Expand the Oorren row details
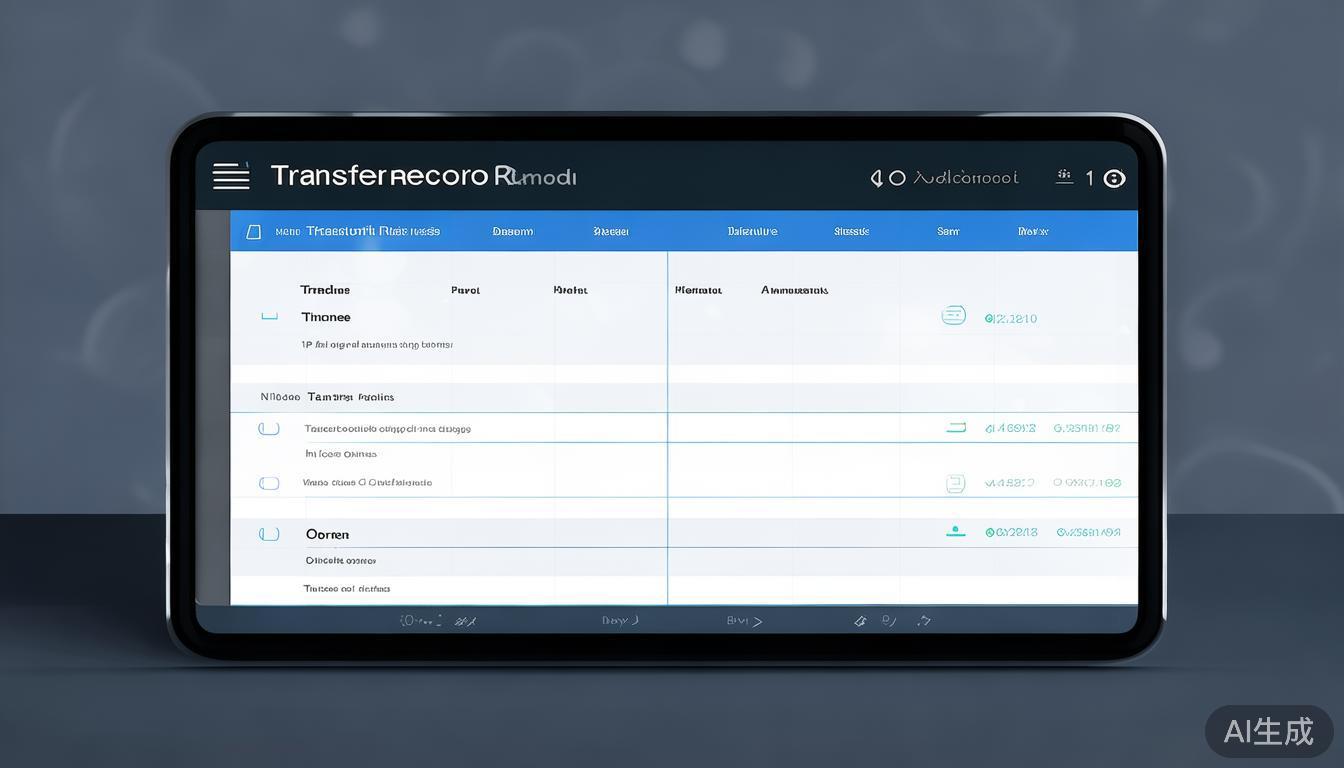 tap(327, 534)
